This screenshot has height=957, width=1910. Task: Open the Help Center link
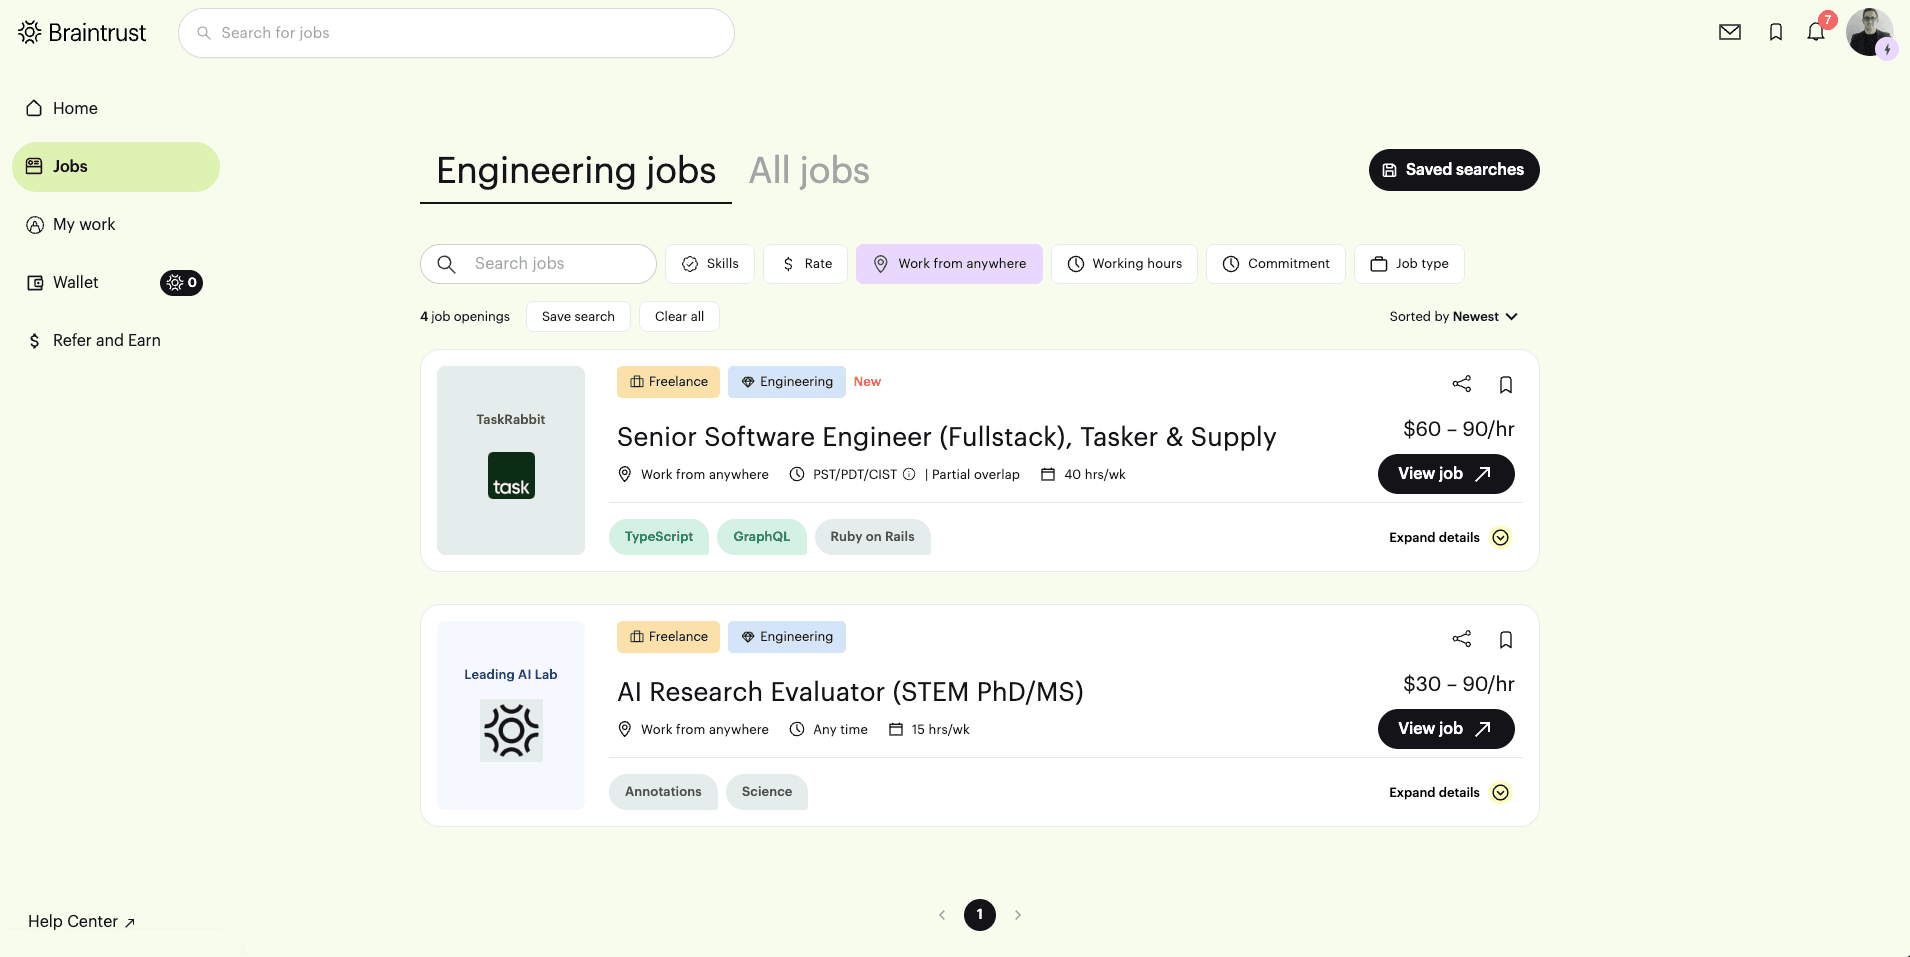point(82,921)
